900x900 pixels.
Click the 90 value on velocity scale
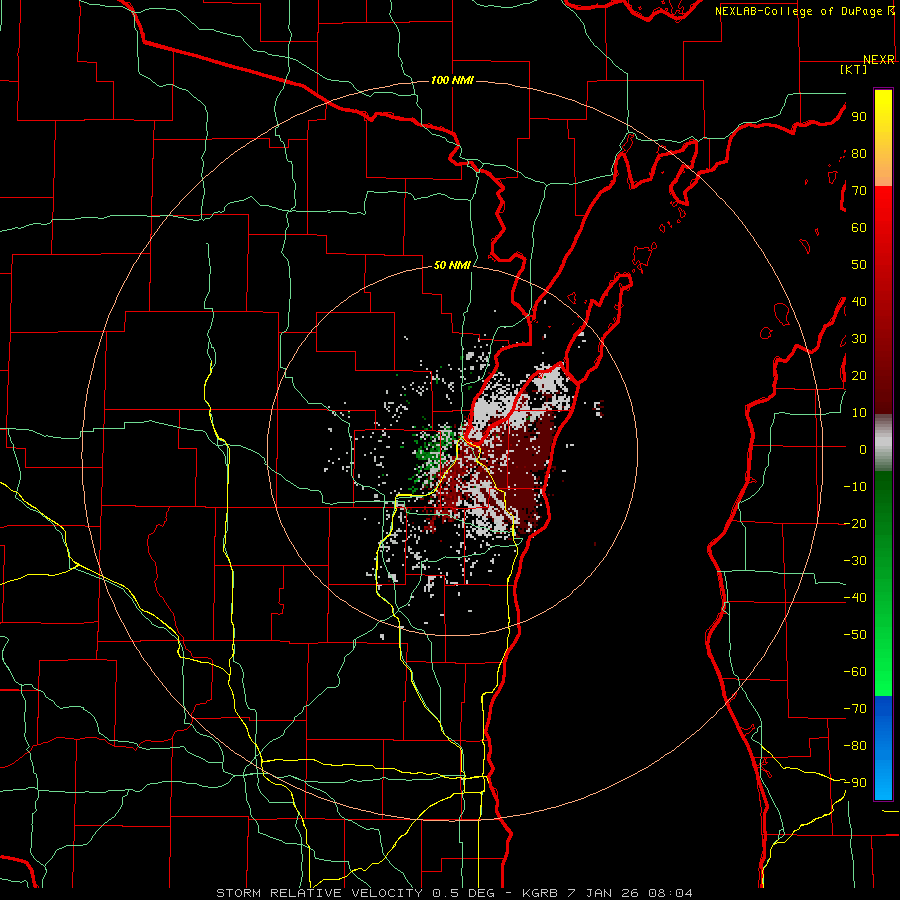pyautogui.click(x=859, y=117)
